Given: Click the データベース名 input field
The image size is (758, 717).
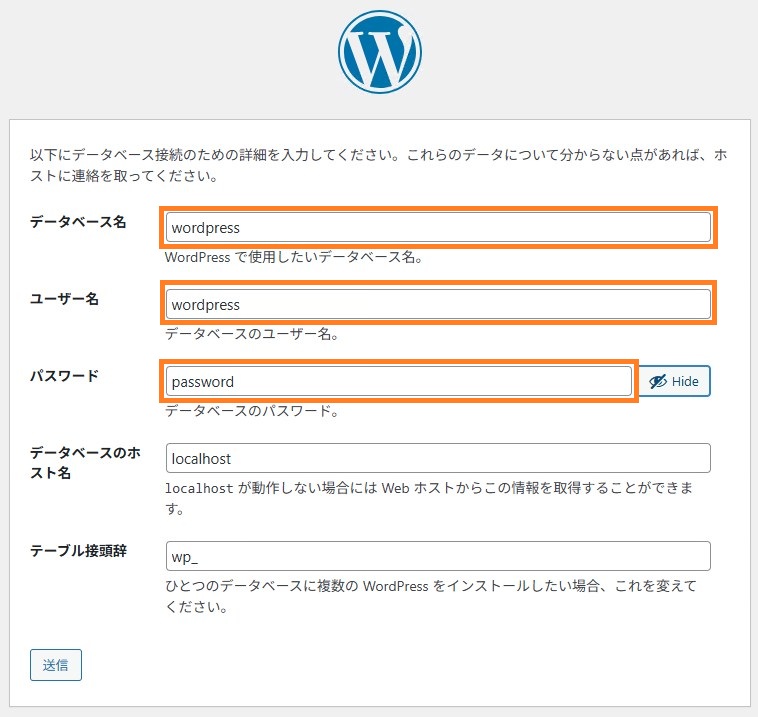Looking at the screenshot, I should [438, 228].
